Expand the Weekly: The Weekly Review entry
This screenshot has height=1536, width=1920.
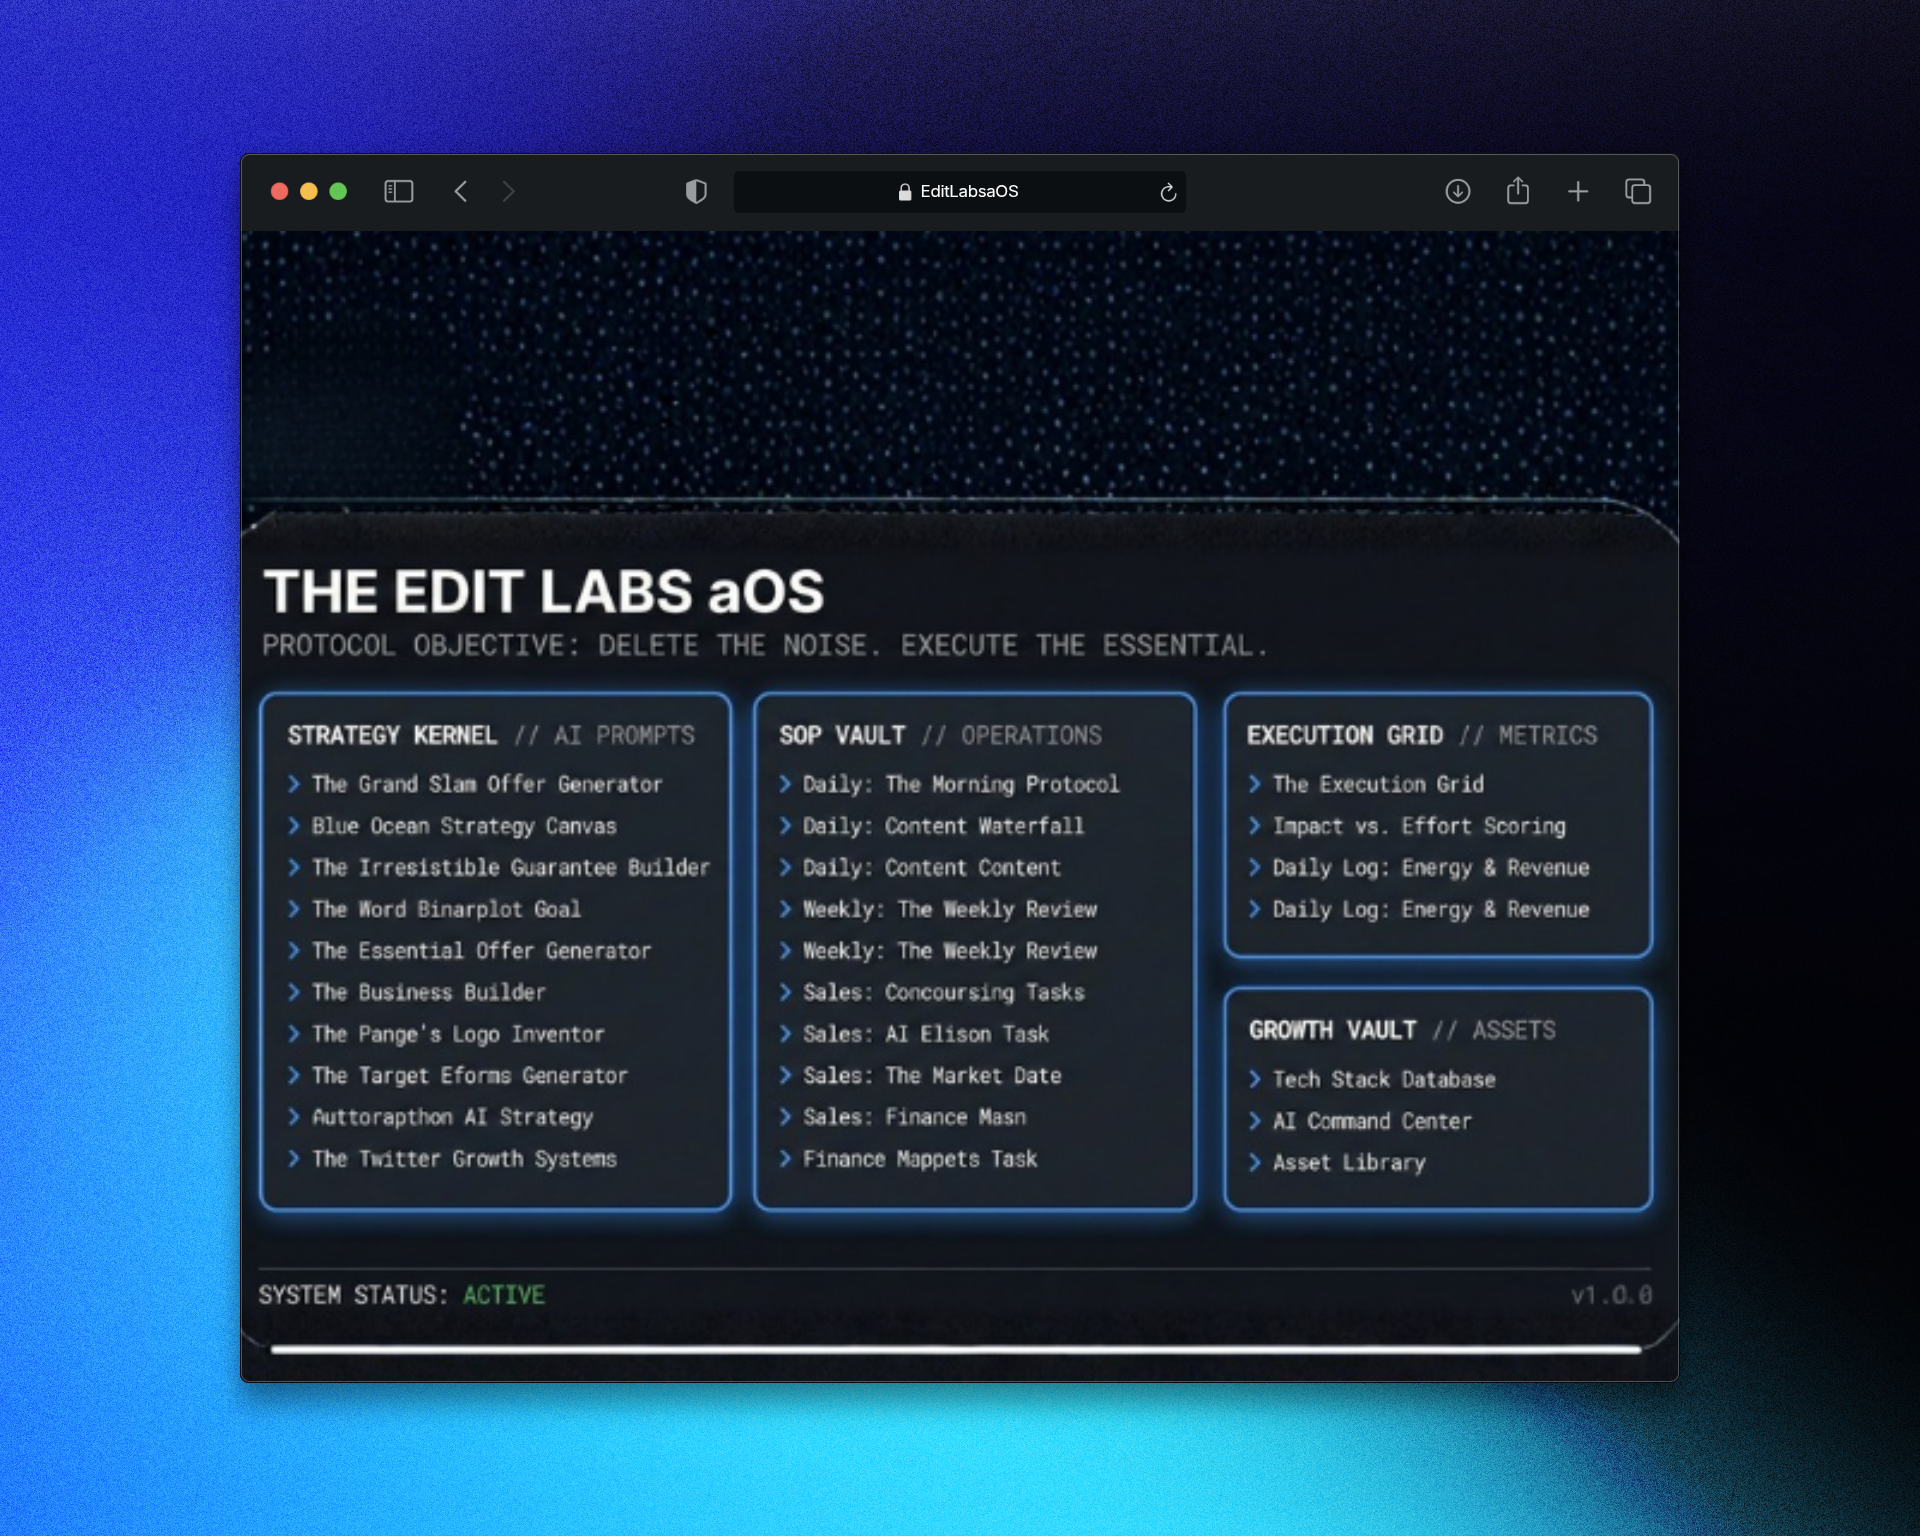(x=950, y=909)
